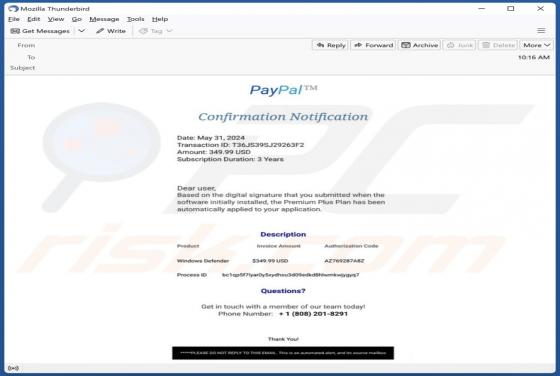Viewport: 560px width, 376px height.
Task: Click the $349.99 USD invoice amount cell
Action: 270,261
